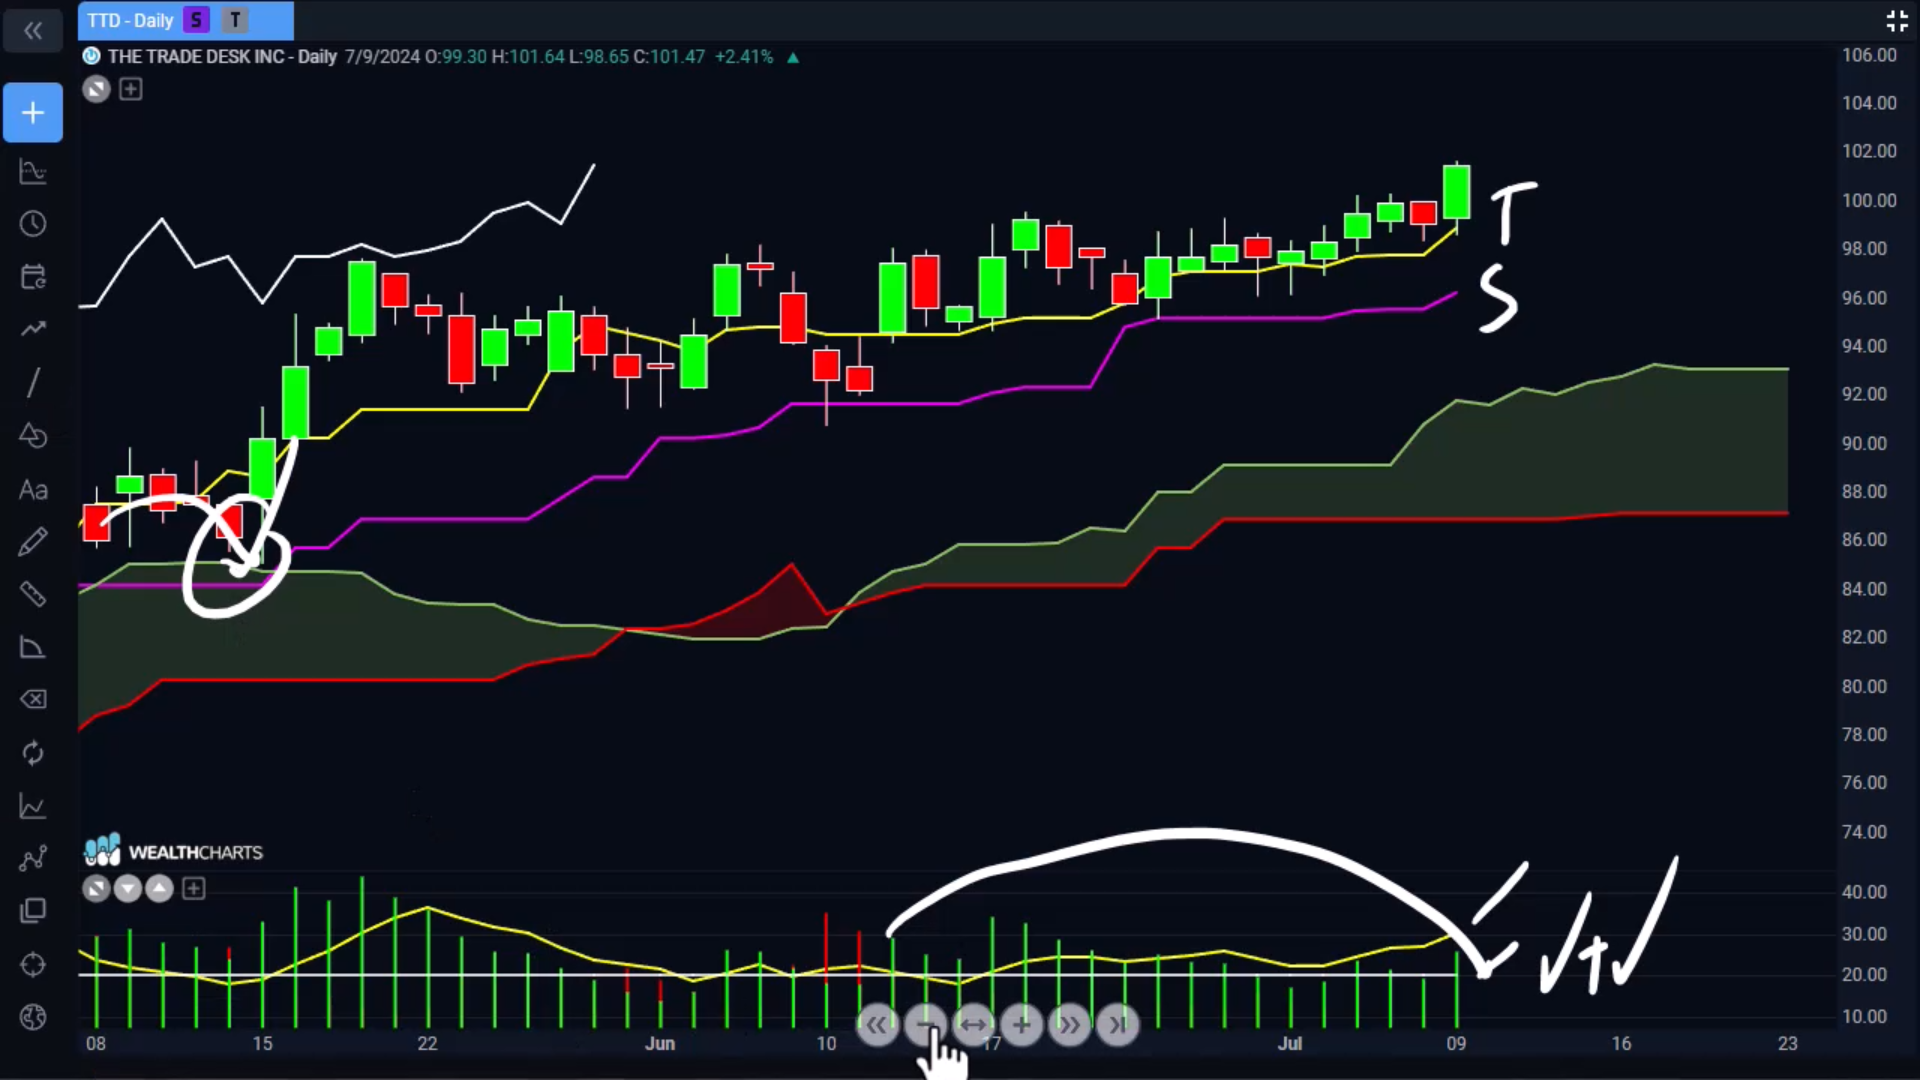Open the connected nodes pattern tool
This screenshot has height=1080, width=1920.
click(x=33, y=858)
